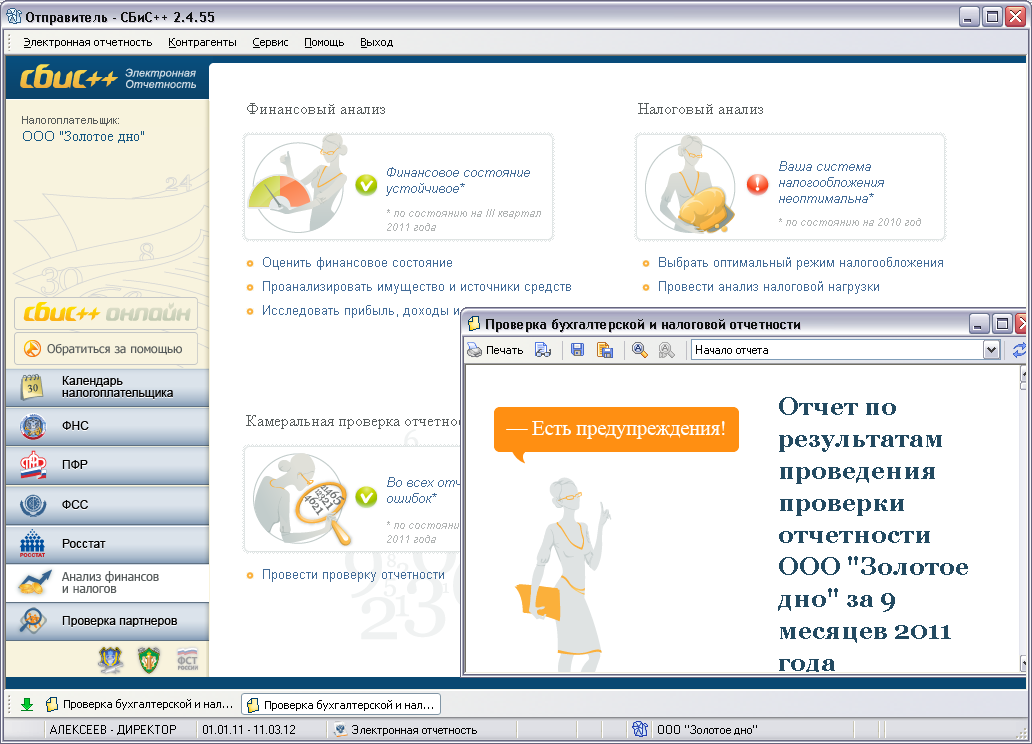1032x744 pixels.
Task: Open the Электронная отчетность menu
Action: pyautogui.click(x=88, y=42)
